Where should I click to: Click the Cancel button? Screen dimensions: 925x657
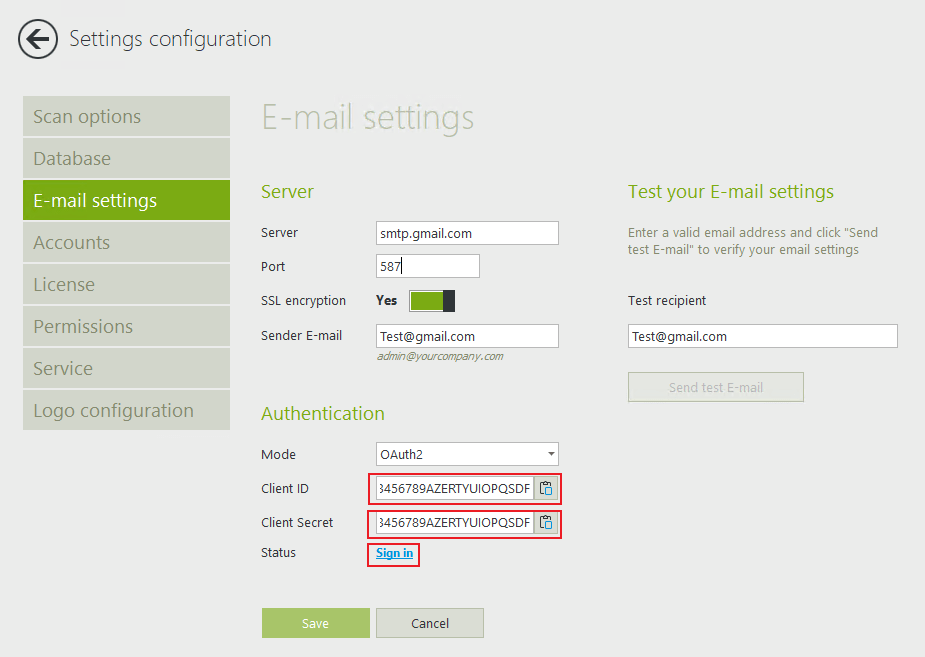(x=430, y=623)
